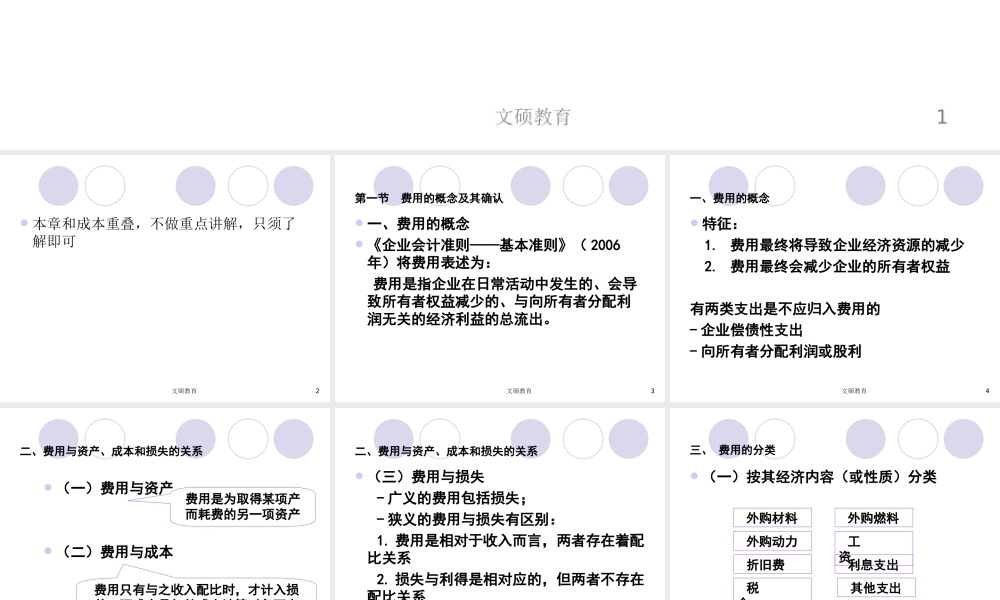1000x600 pixels.
Task: Click the hollow circle decoration on slide 4
Action: pos(777,185)
